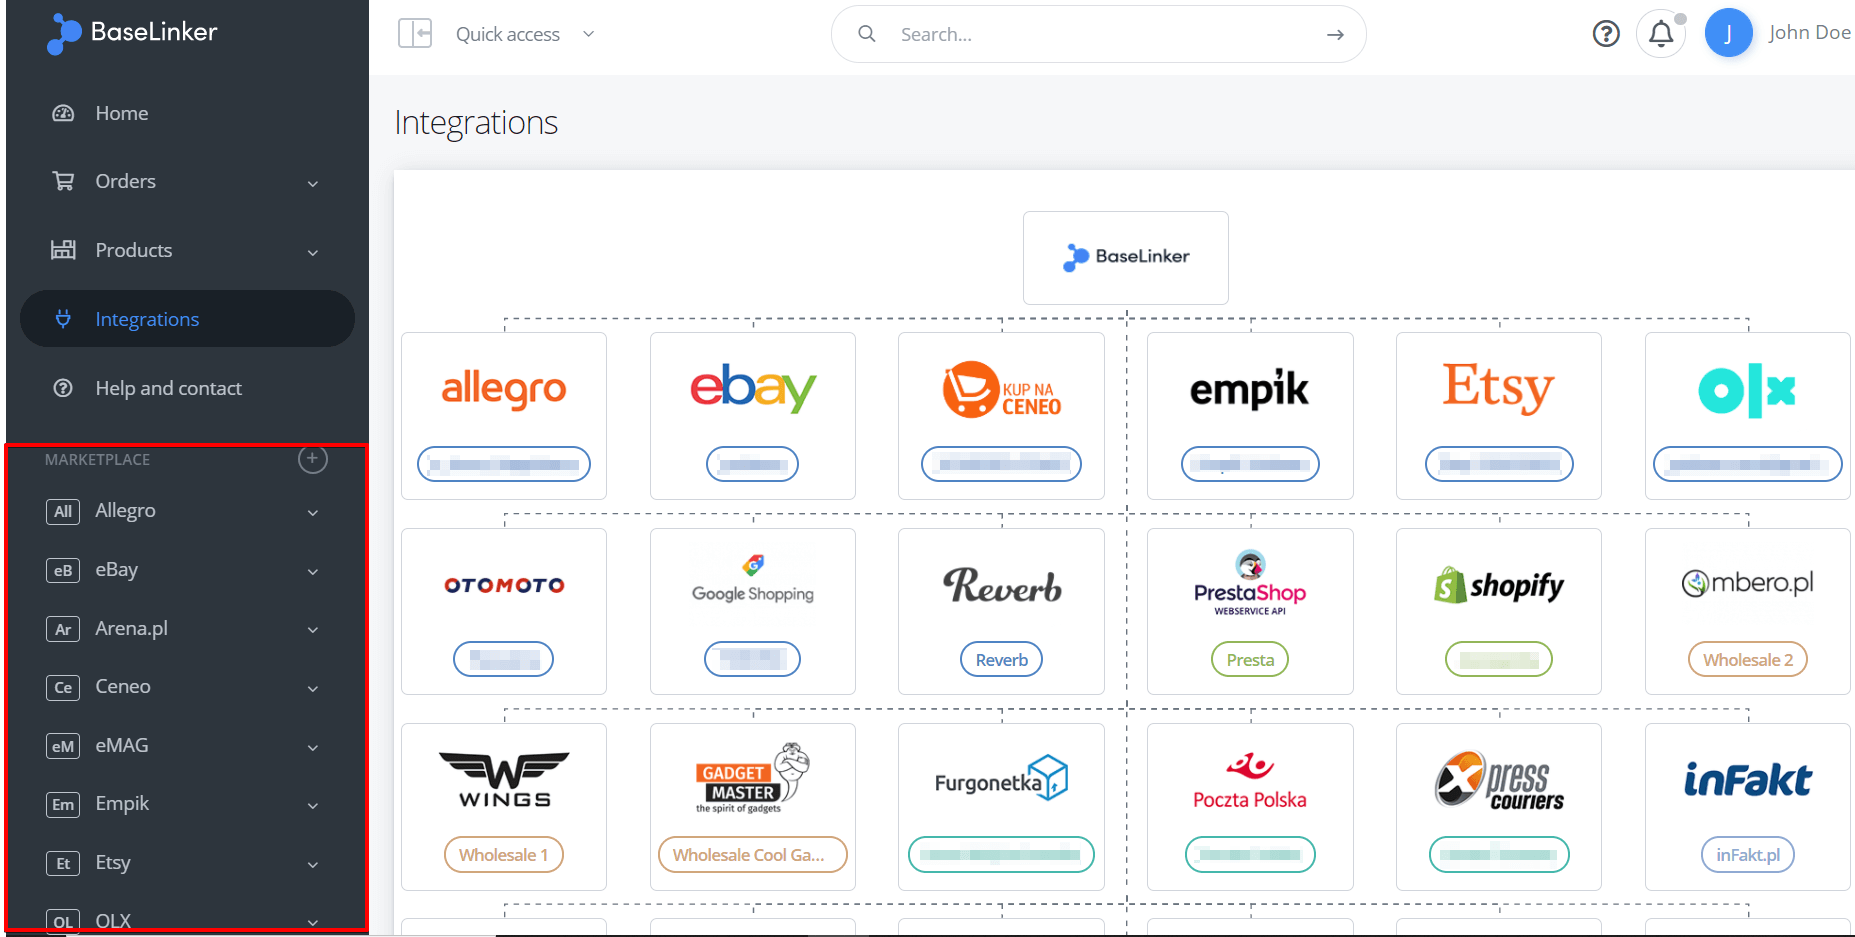1855x937 pixels.
Task: Expand the Products menu chevron
Action: pyautogui.click(x=313, y=252)
